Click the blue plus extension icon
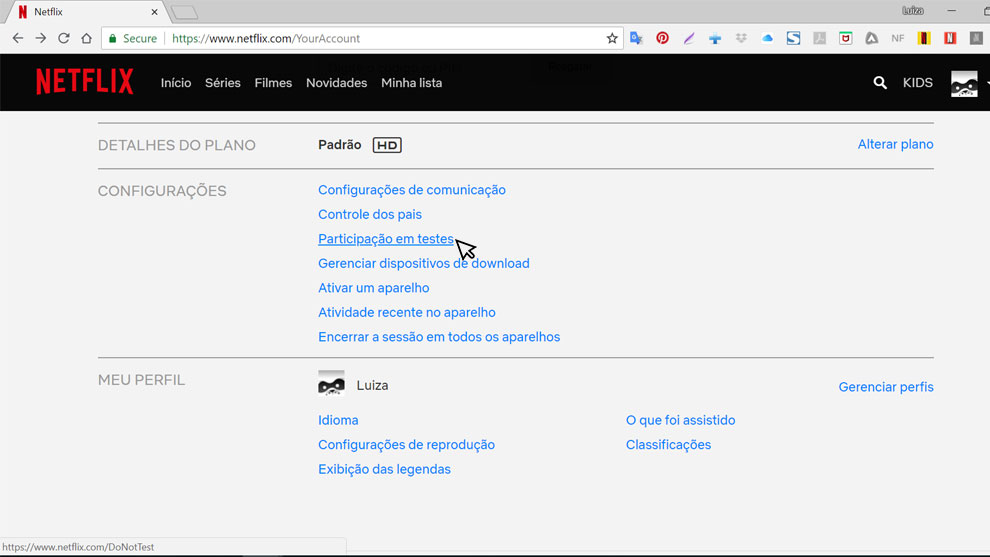This screenshot has height=557, width=990. click(715, 39)
